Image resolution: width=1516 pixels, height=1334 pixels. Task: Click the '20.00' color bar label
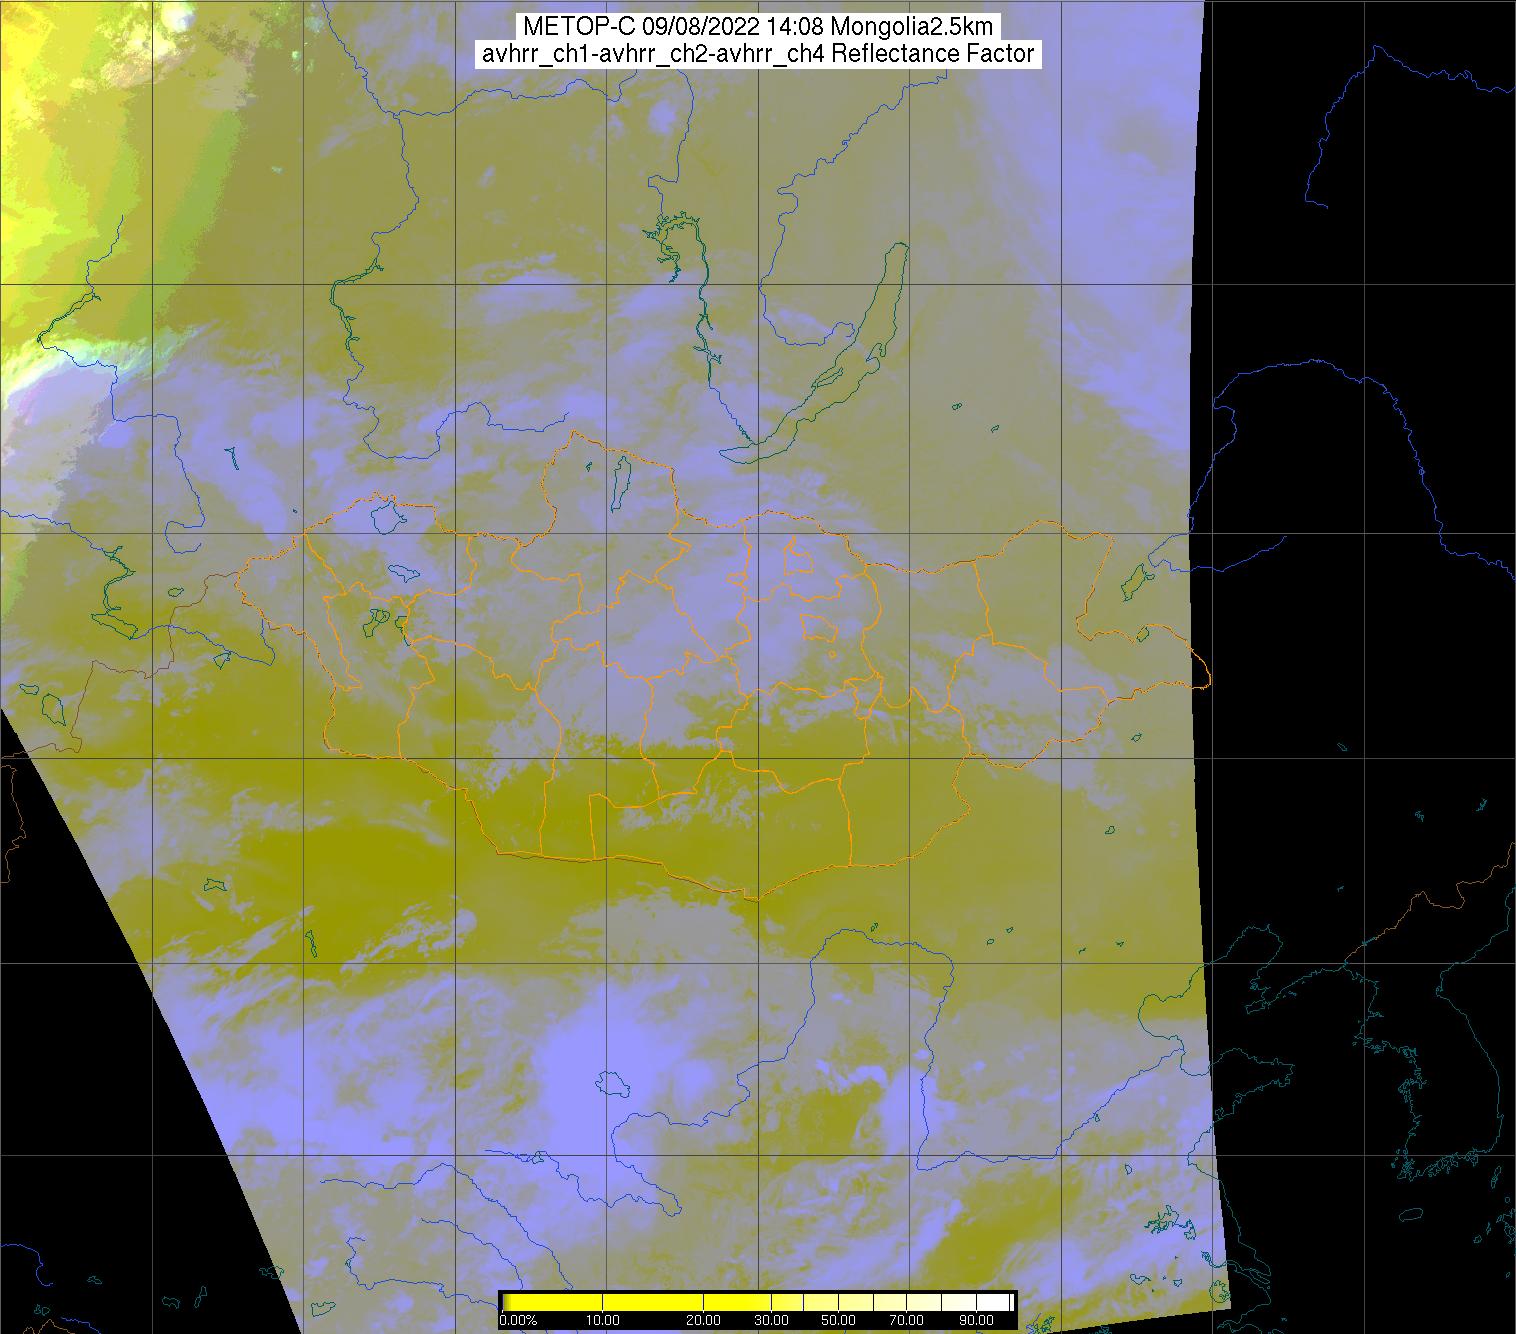click(703, 1320)
